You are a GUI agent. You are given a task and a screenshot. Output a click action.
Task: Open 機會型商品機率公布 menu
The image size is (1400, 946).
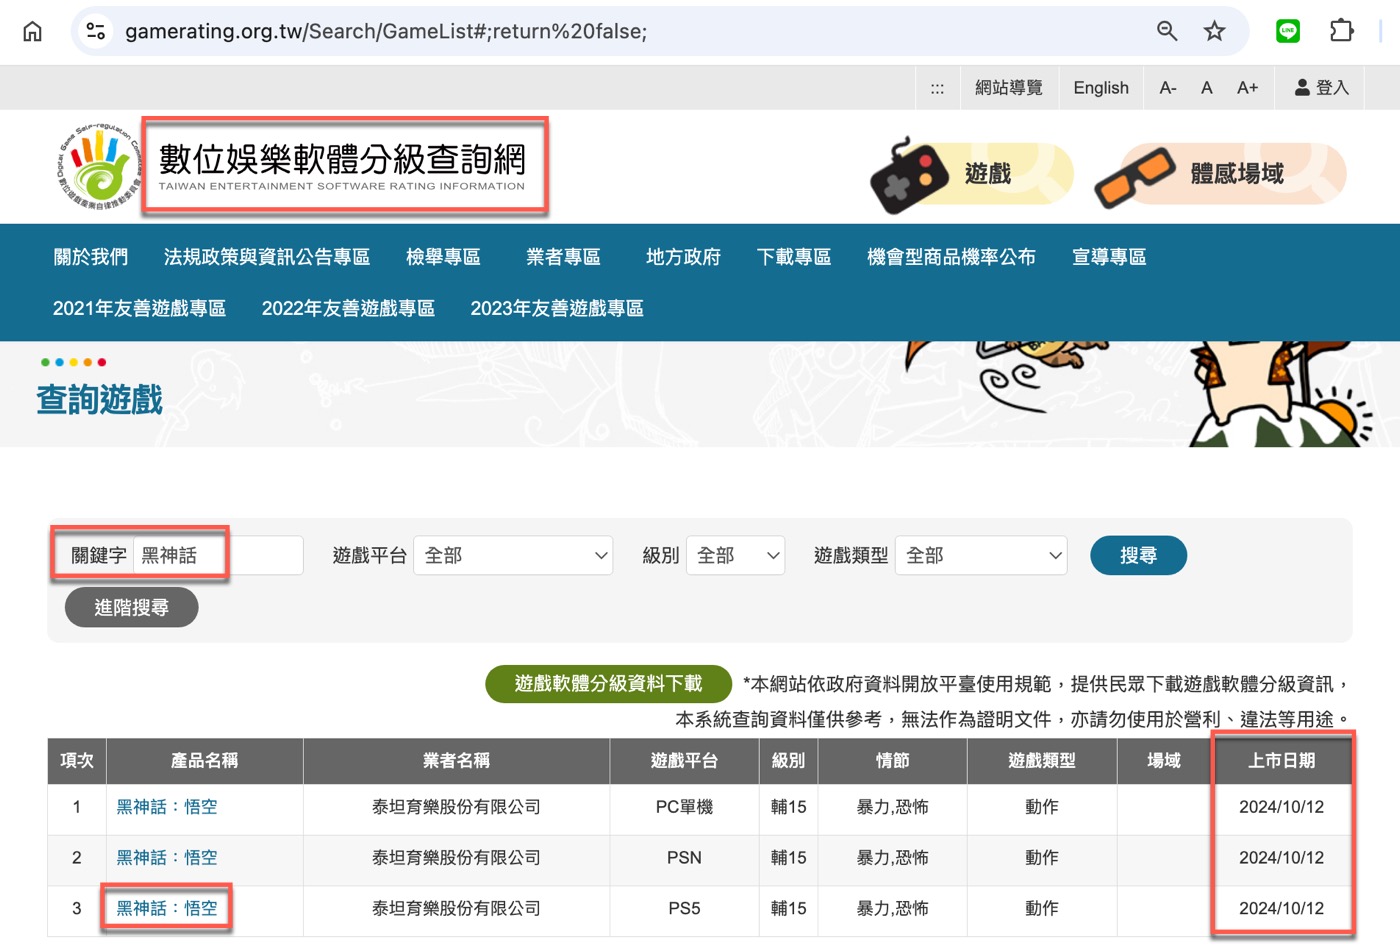[x=951, y=257]
